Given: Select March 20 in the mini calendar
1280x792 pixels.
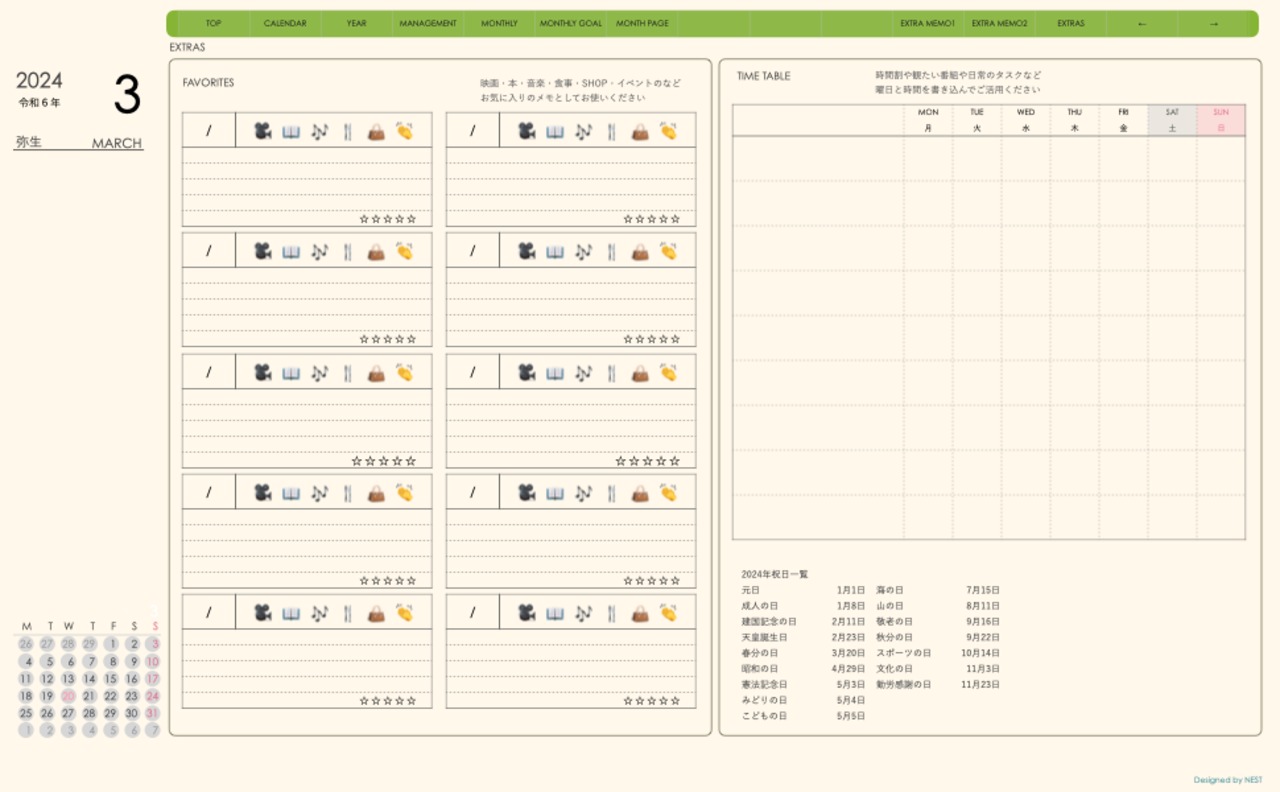Looking at the screenshot, I should pos(68,696).
